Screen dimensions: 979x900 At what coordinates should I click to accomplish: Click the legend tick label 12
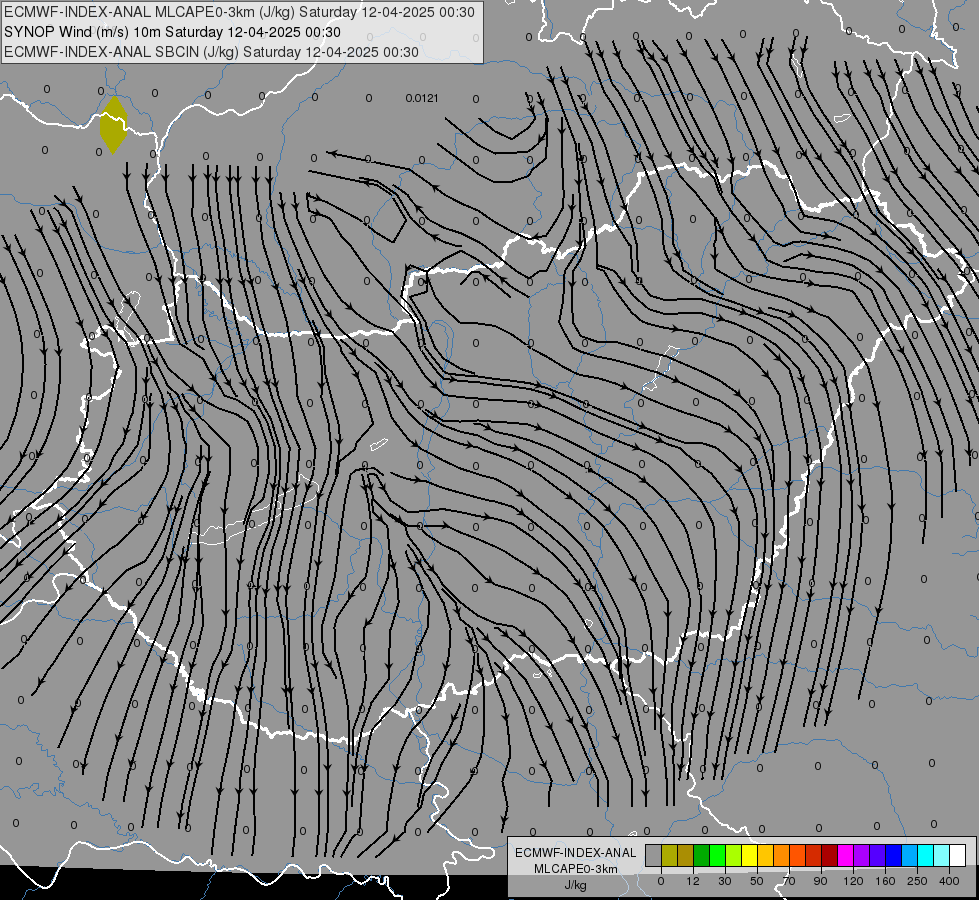click(693, 881)
